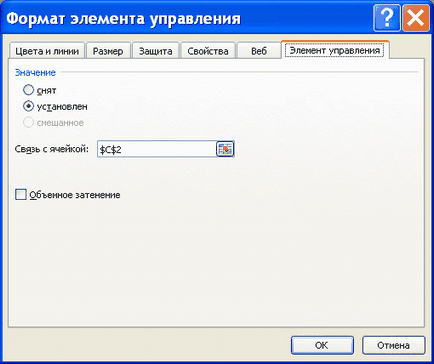Select the Элемент управления tab
This screenshot has width=434, height=364.
(x=335, y=50)
